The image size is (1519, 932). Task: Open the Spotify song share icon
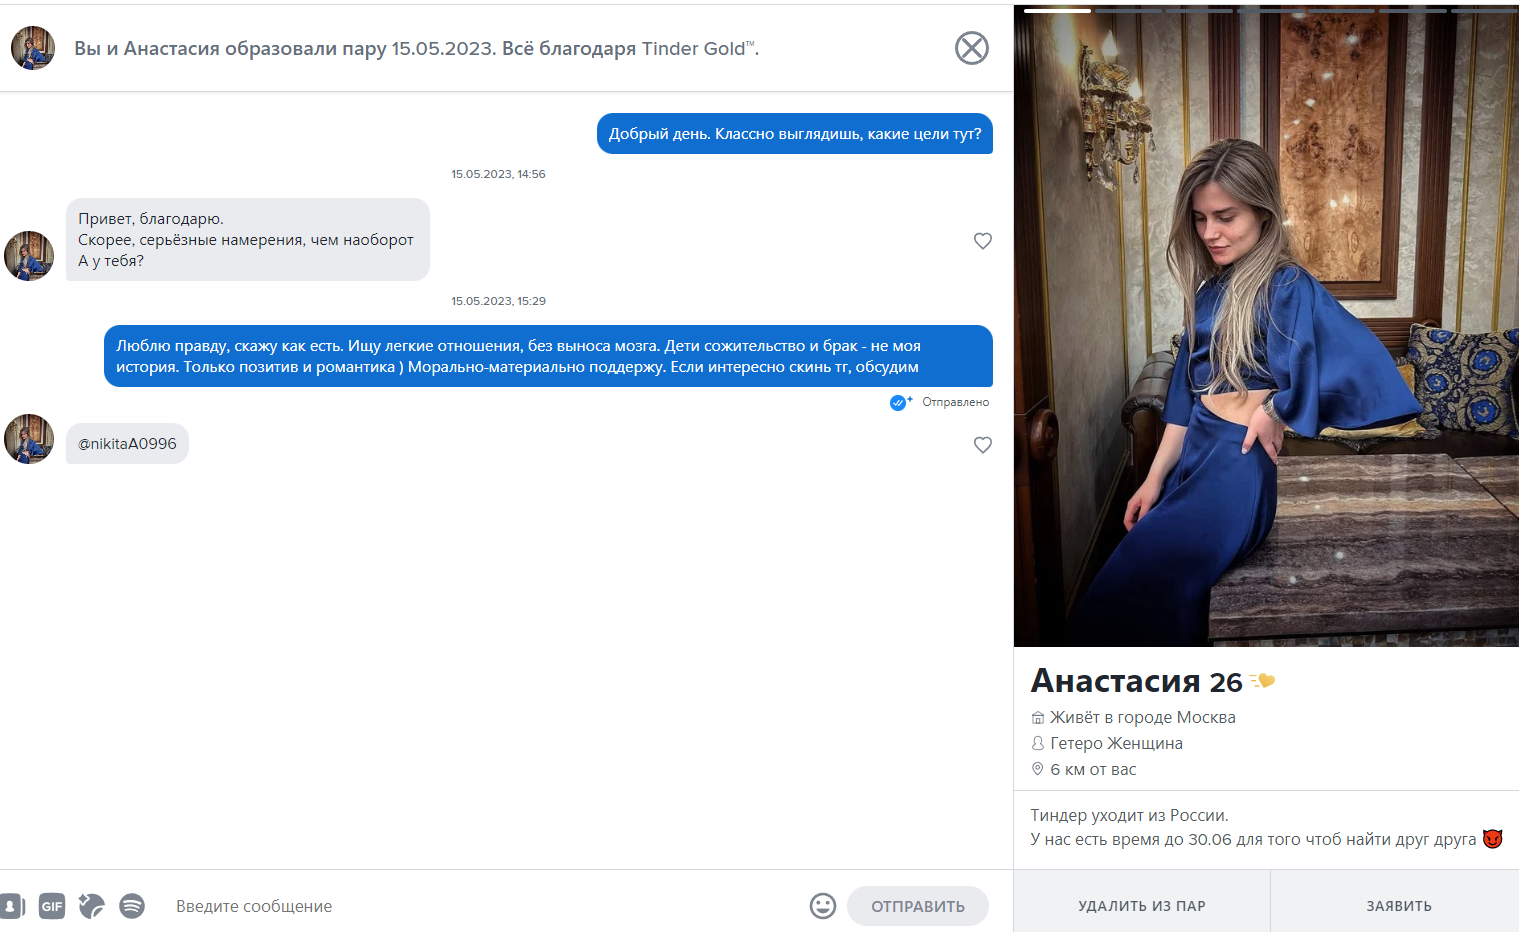pos(132,906)
